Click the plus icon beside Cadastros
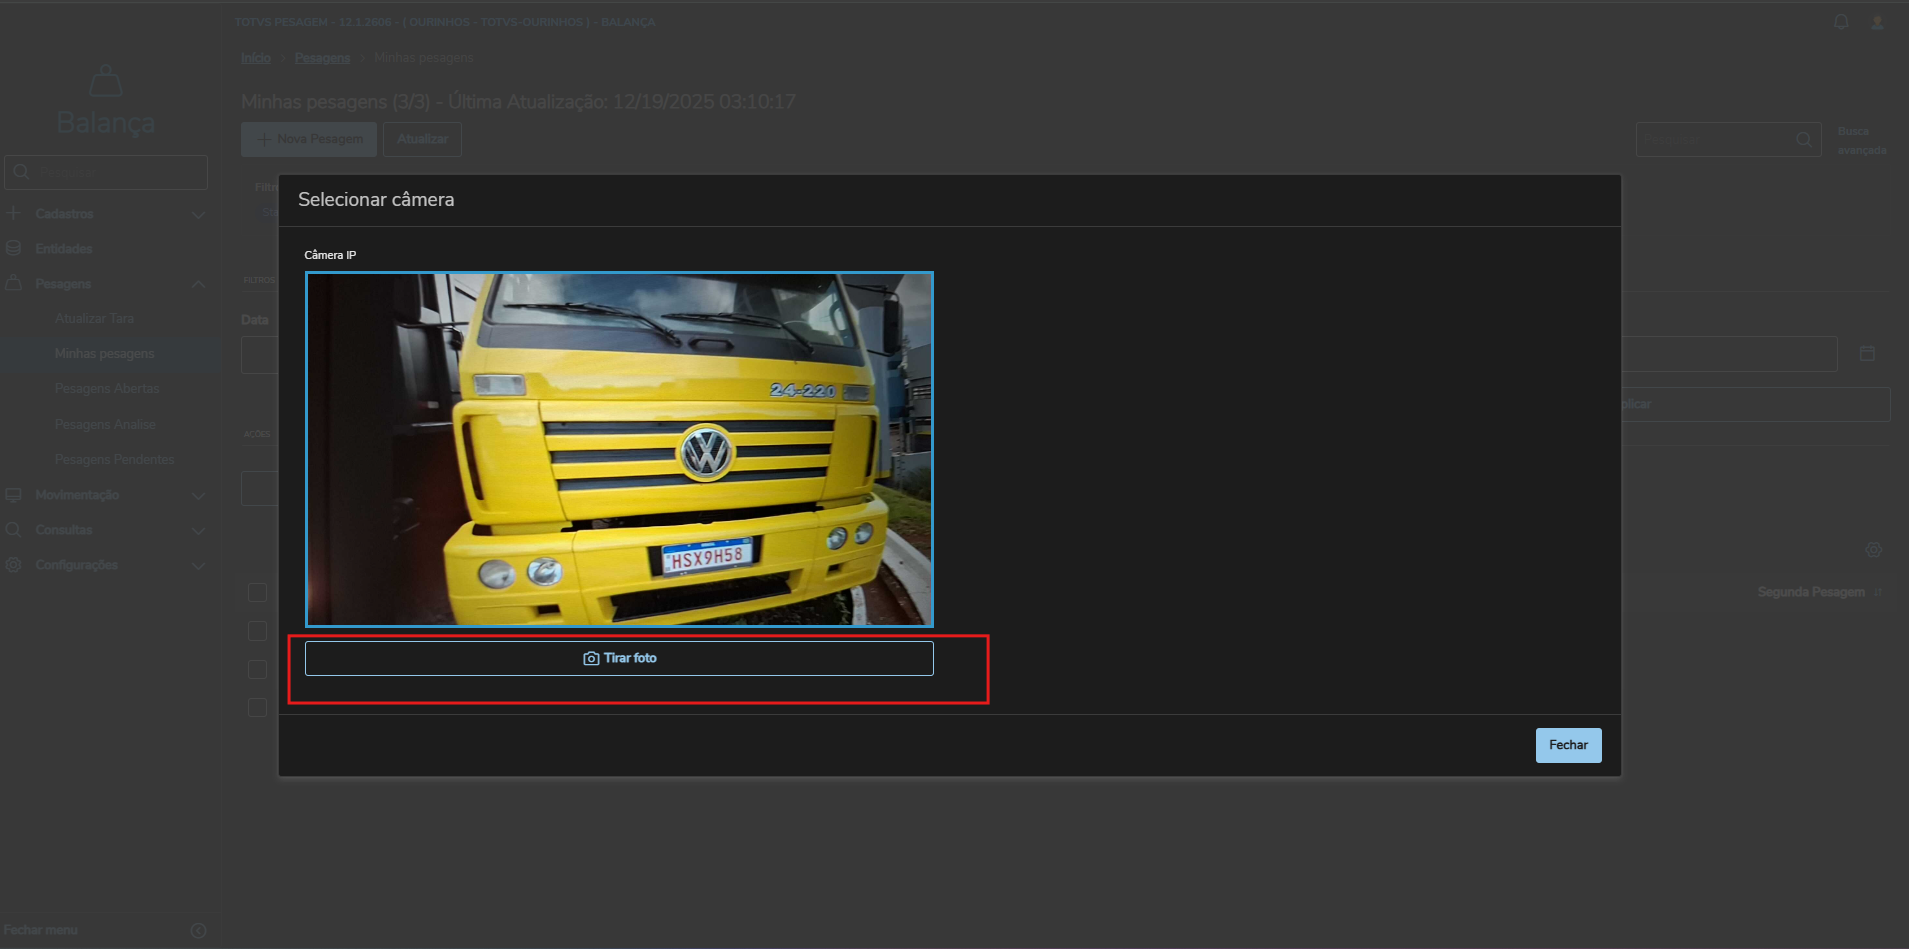The width and height of the screenshot is (1909, 949). click(x=14, y=213)
